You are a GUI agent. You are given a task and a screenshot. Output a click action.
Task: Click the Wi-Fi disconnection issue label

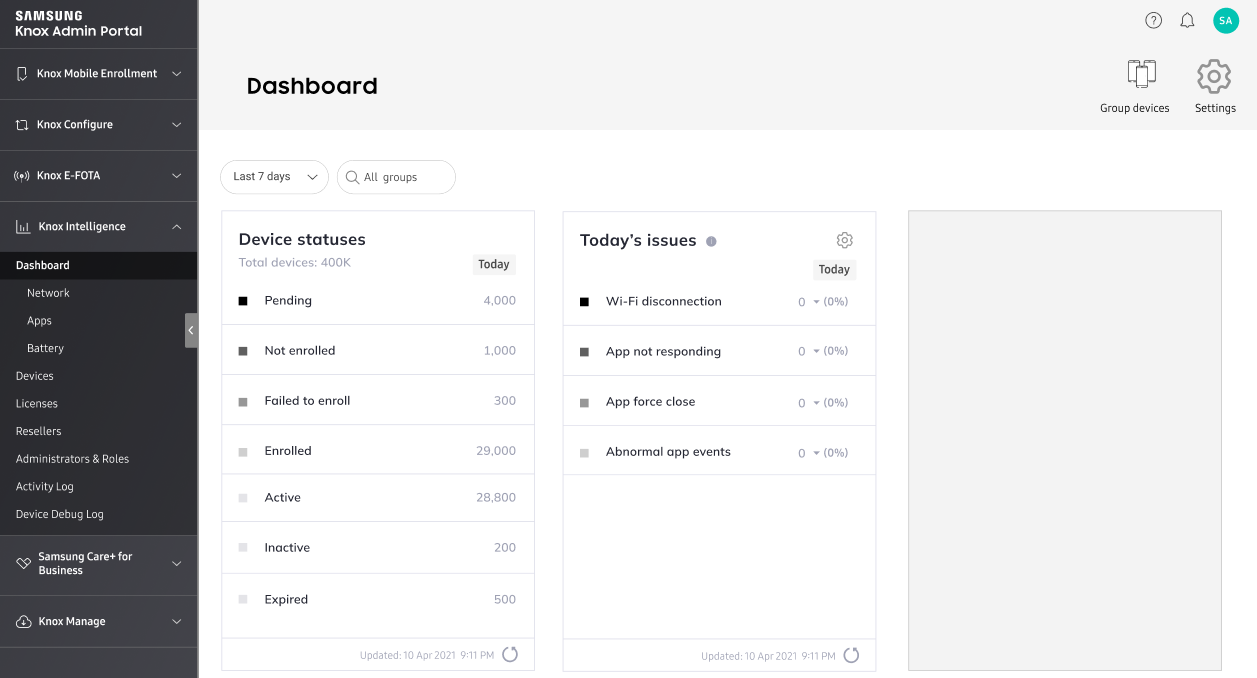664,302
